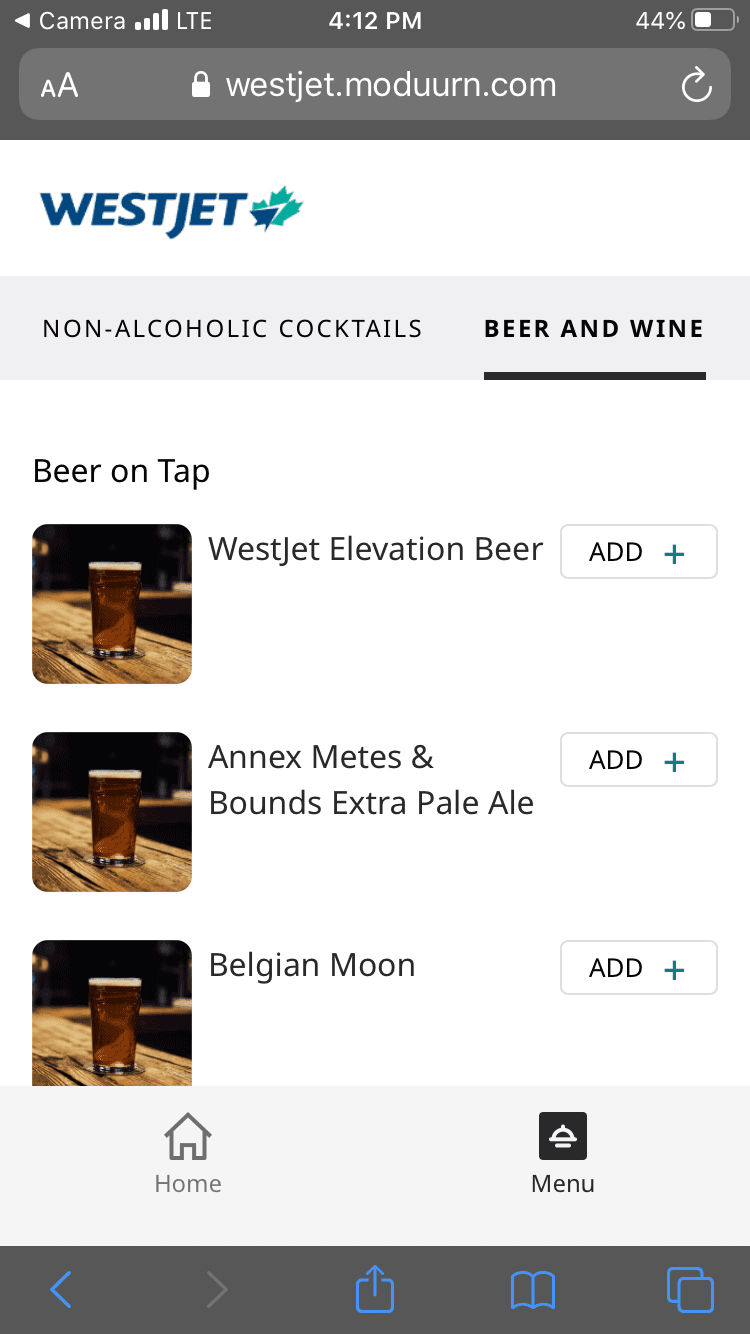Open the Menu cloche icon
750x1334 pixels.
tap(563, 1137)
